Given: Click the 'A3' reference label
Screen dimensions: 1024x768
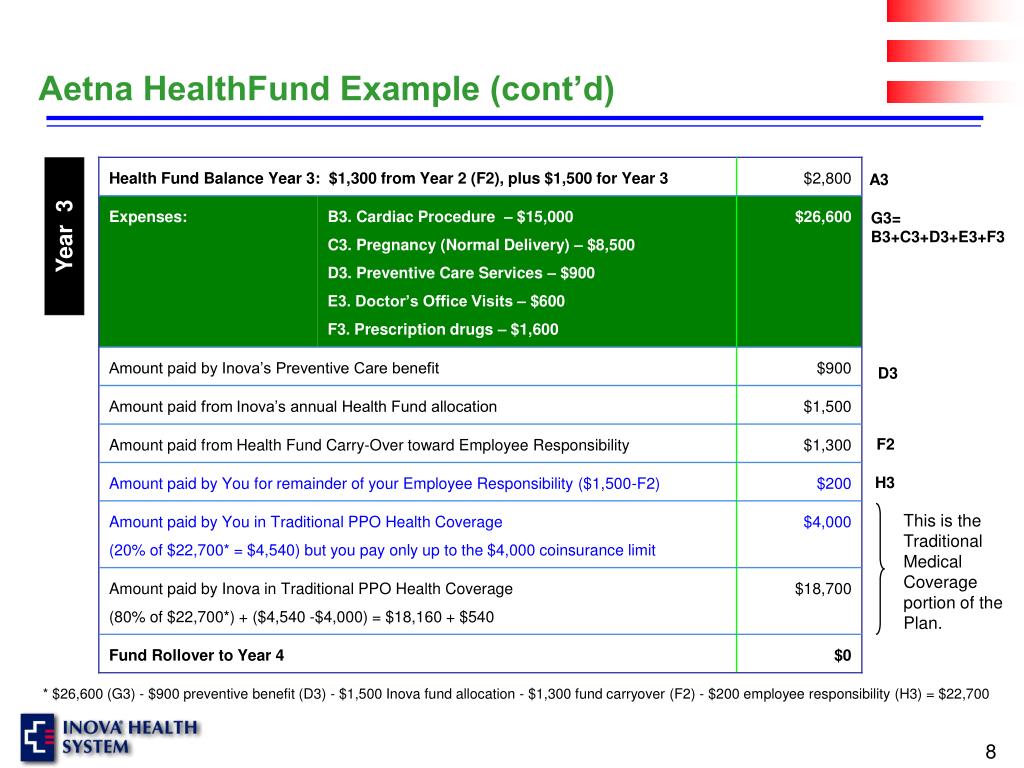Looking at the screenshot, I should 879,180.
